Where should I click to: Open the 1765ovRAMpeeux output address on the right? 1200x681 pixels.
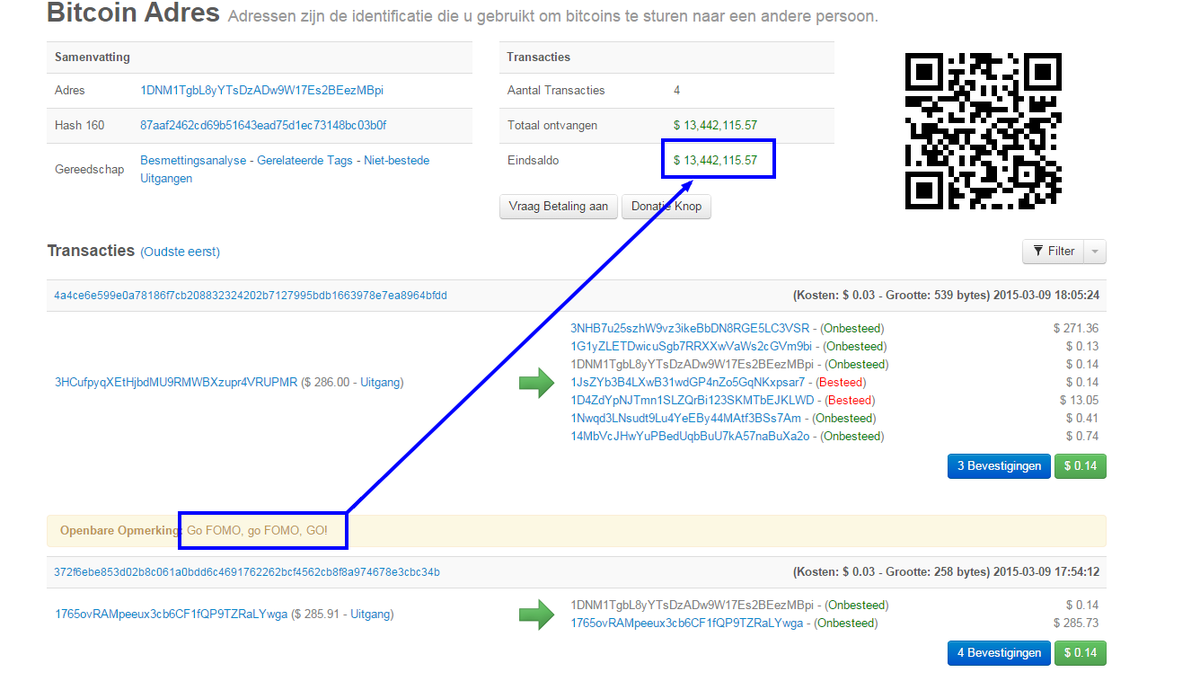click(687, 623)
